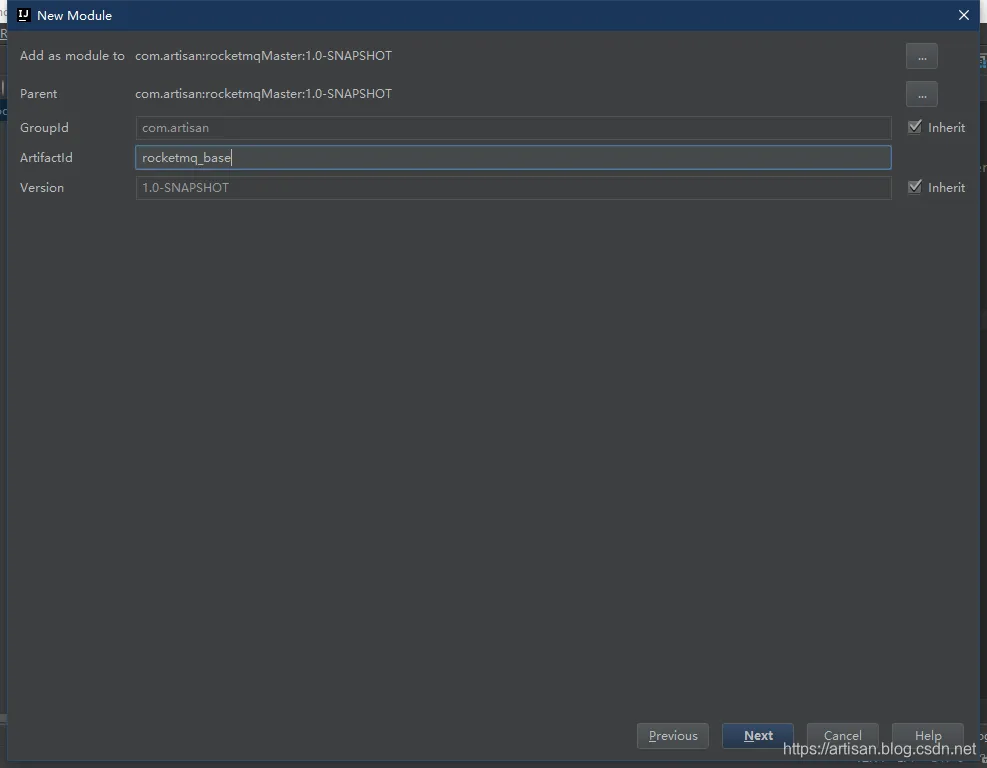
Task: Click the ArtifactId label
Action: 46,158
